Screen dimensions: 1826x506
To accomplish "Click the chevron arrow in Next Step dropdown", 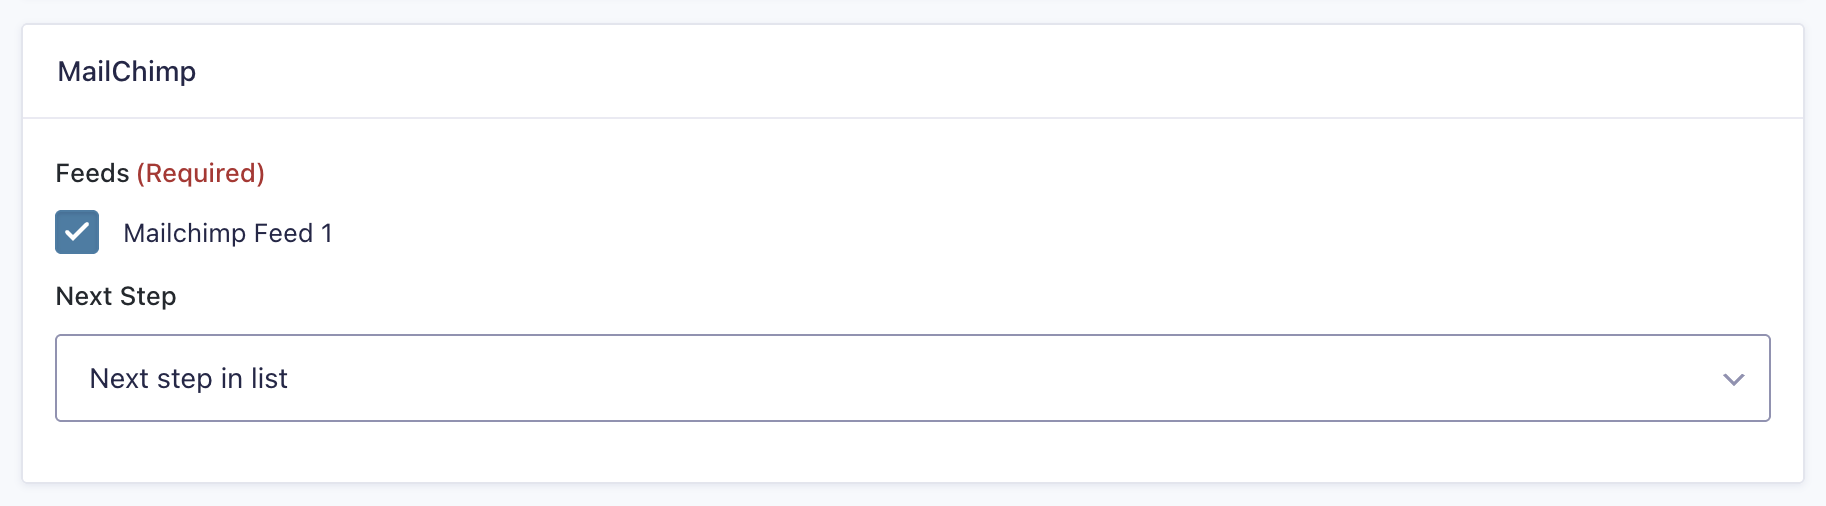I will (1733, 379).
